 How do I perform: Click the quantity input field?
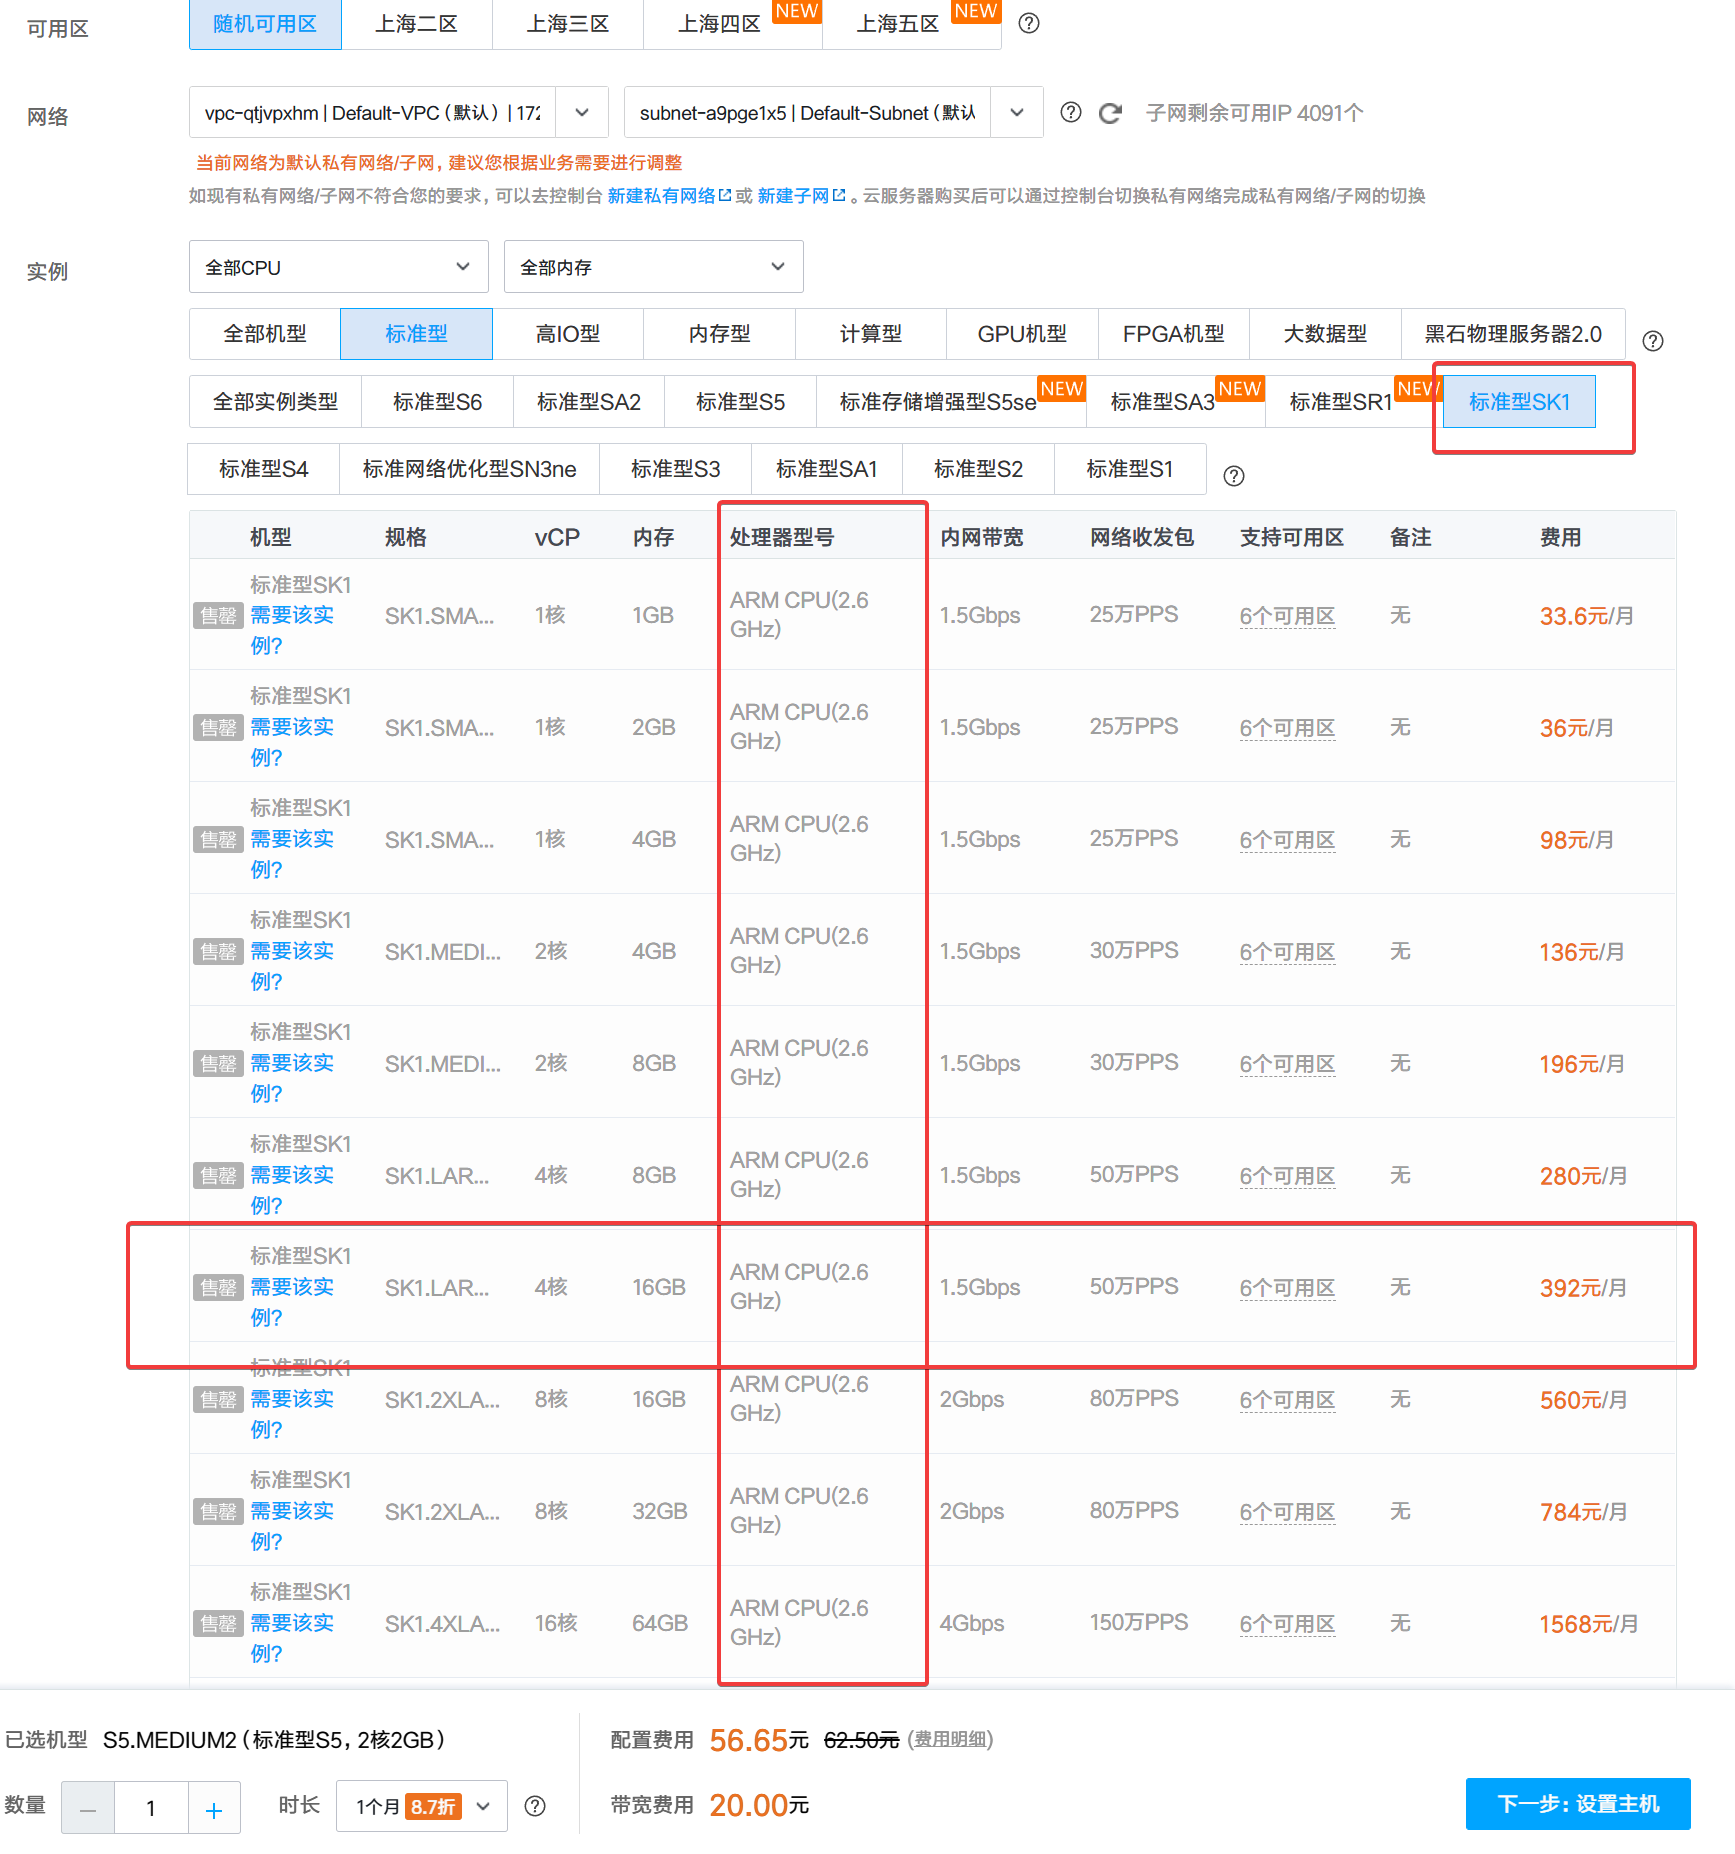pos(151,1807)
